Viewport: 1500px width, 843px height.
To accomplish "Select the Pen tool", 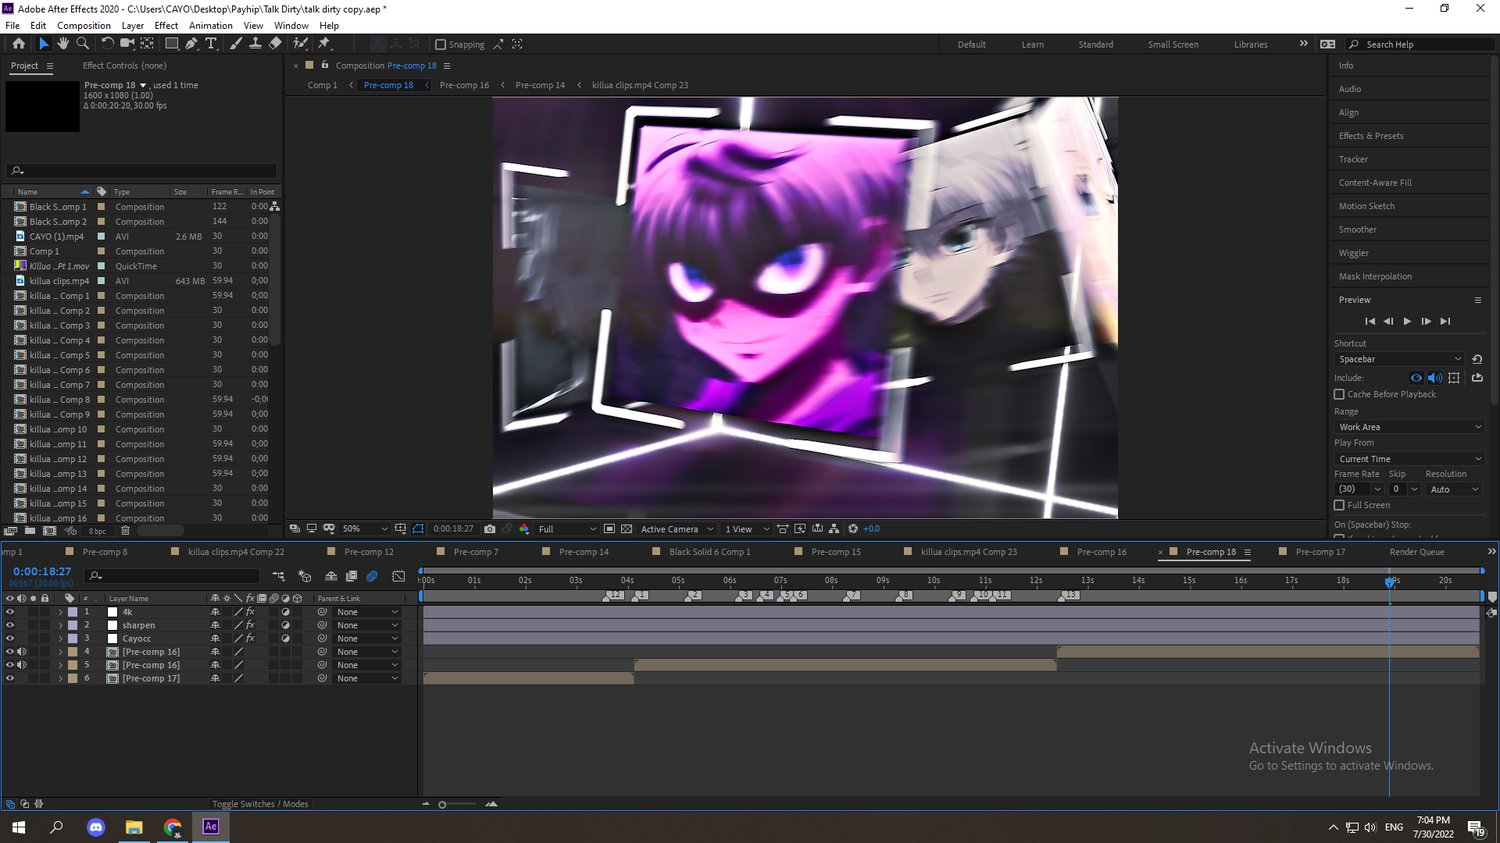I will click(191, 44).
